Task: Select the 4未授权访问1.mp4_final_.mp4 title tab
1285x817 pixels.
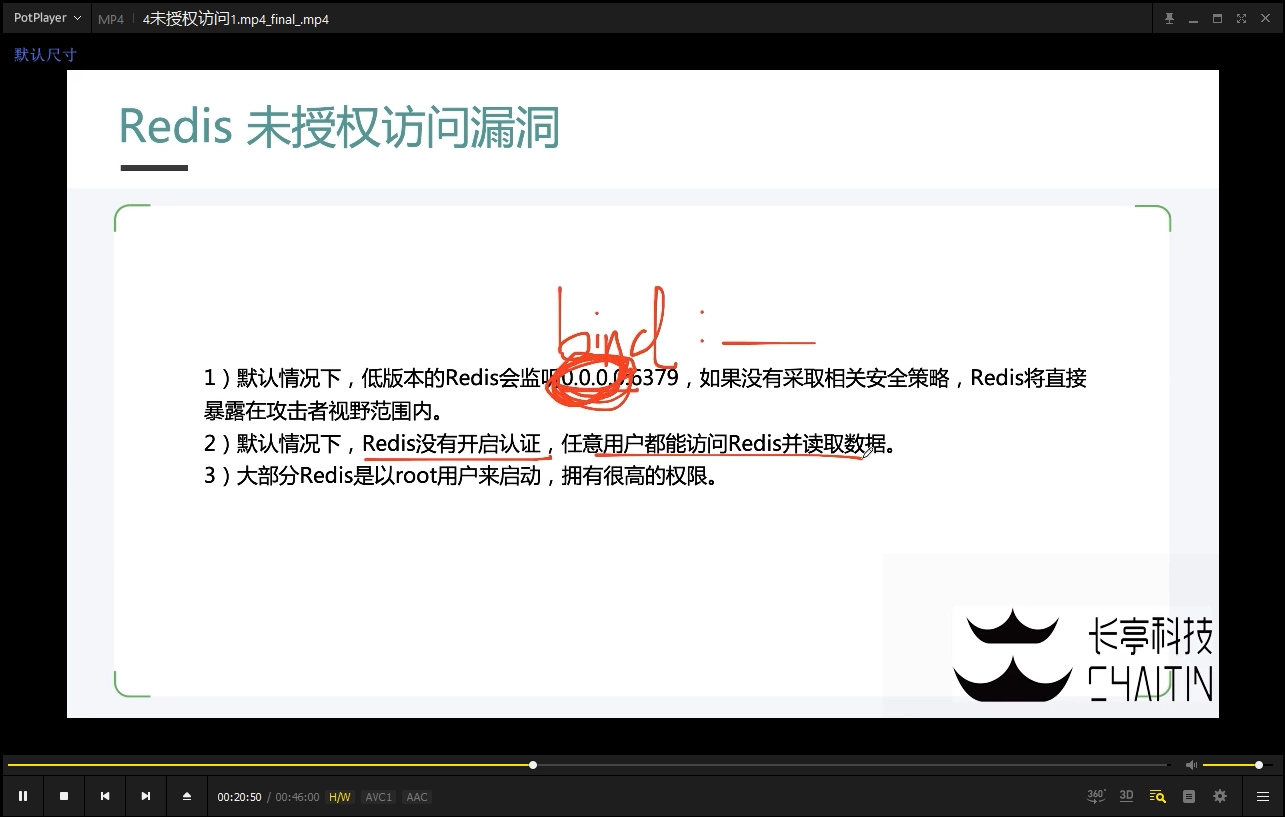Action: (x=235, y=18)
